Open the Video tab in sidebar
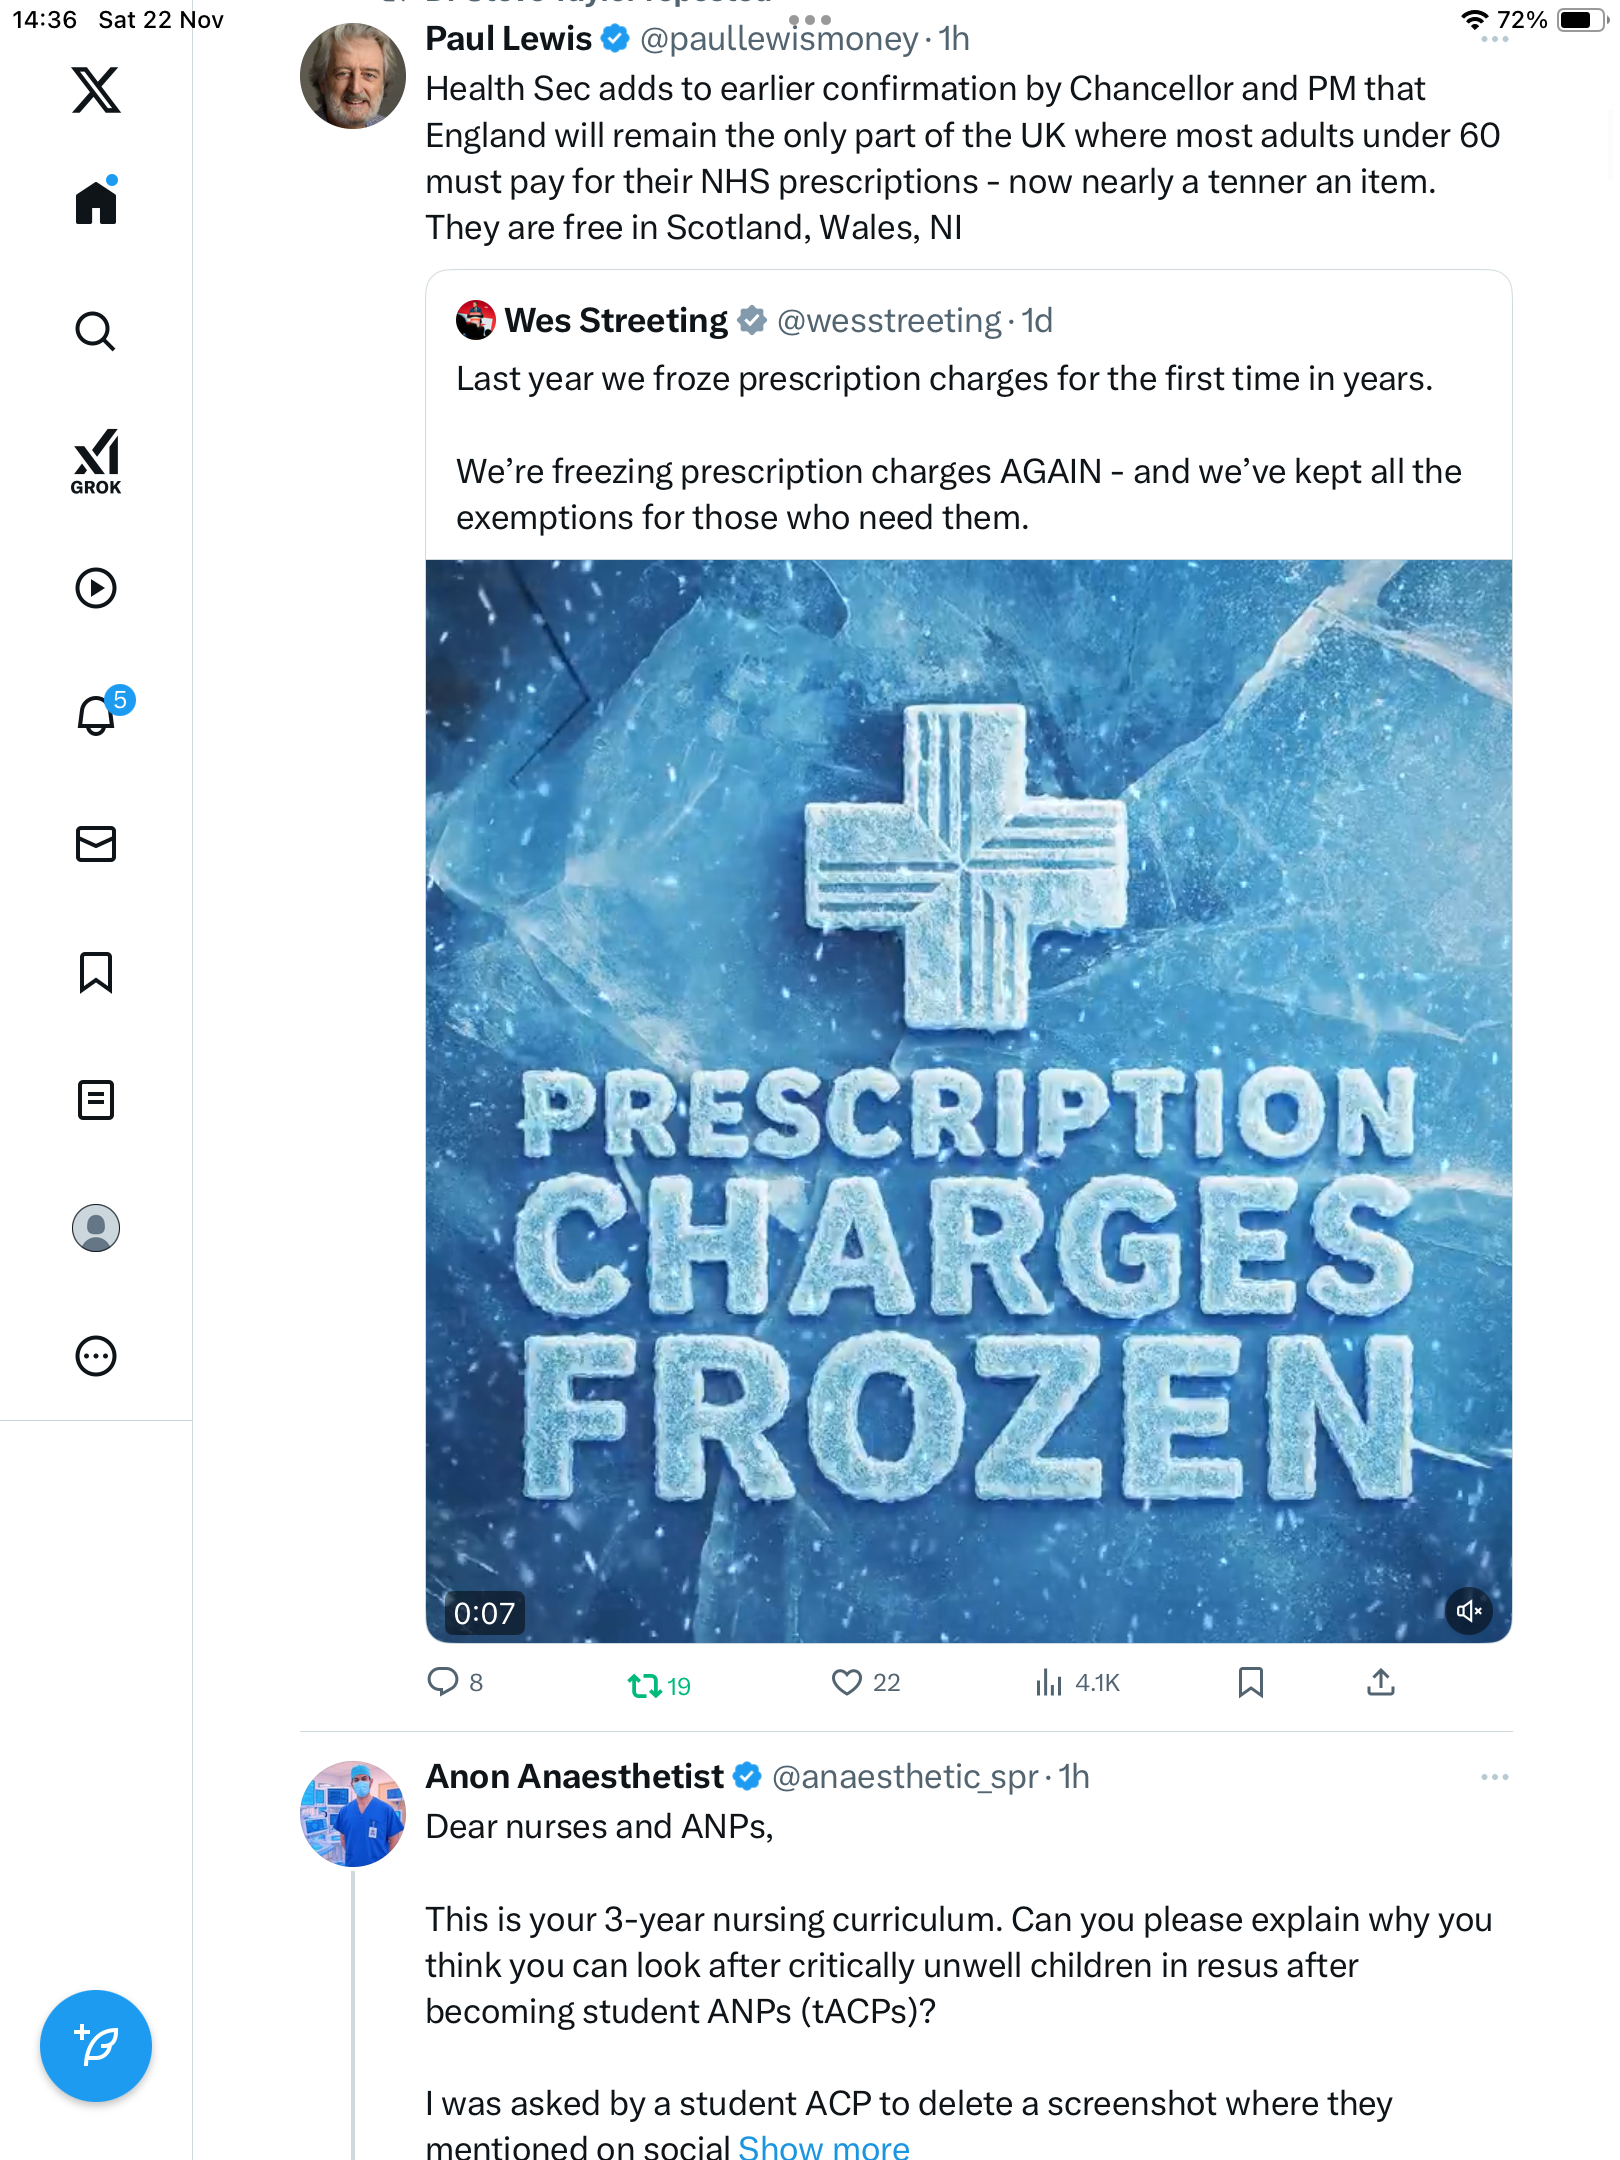This screenshot has height=2160, width=1620. pyautogui.click(x=96, y=588)
